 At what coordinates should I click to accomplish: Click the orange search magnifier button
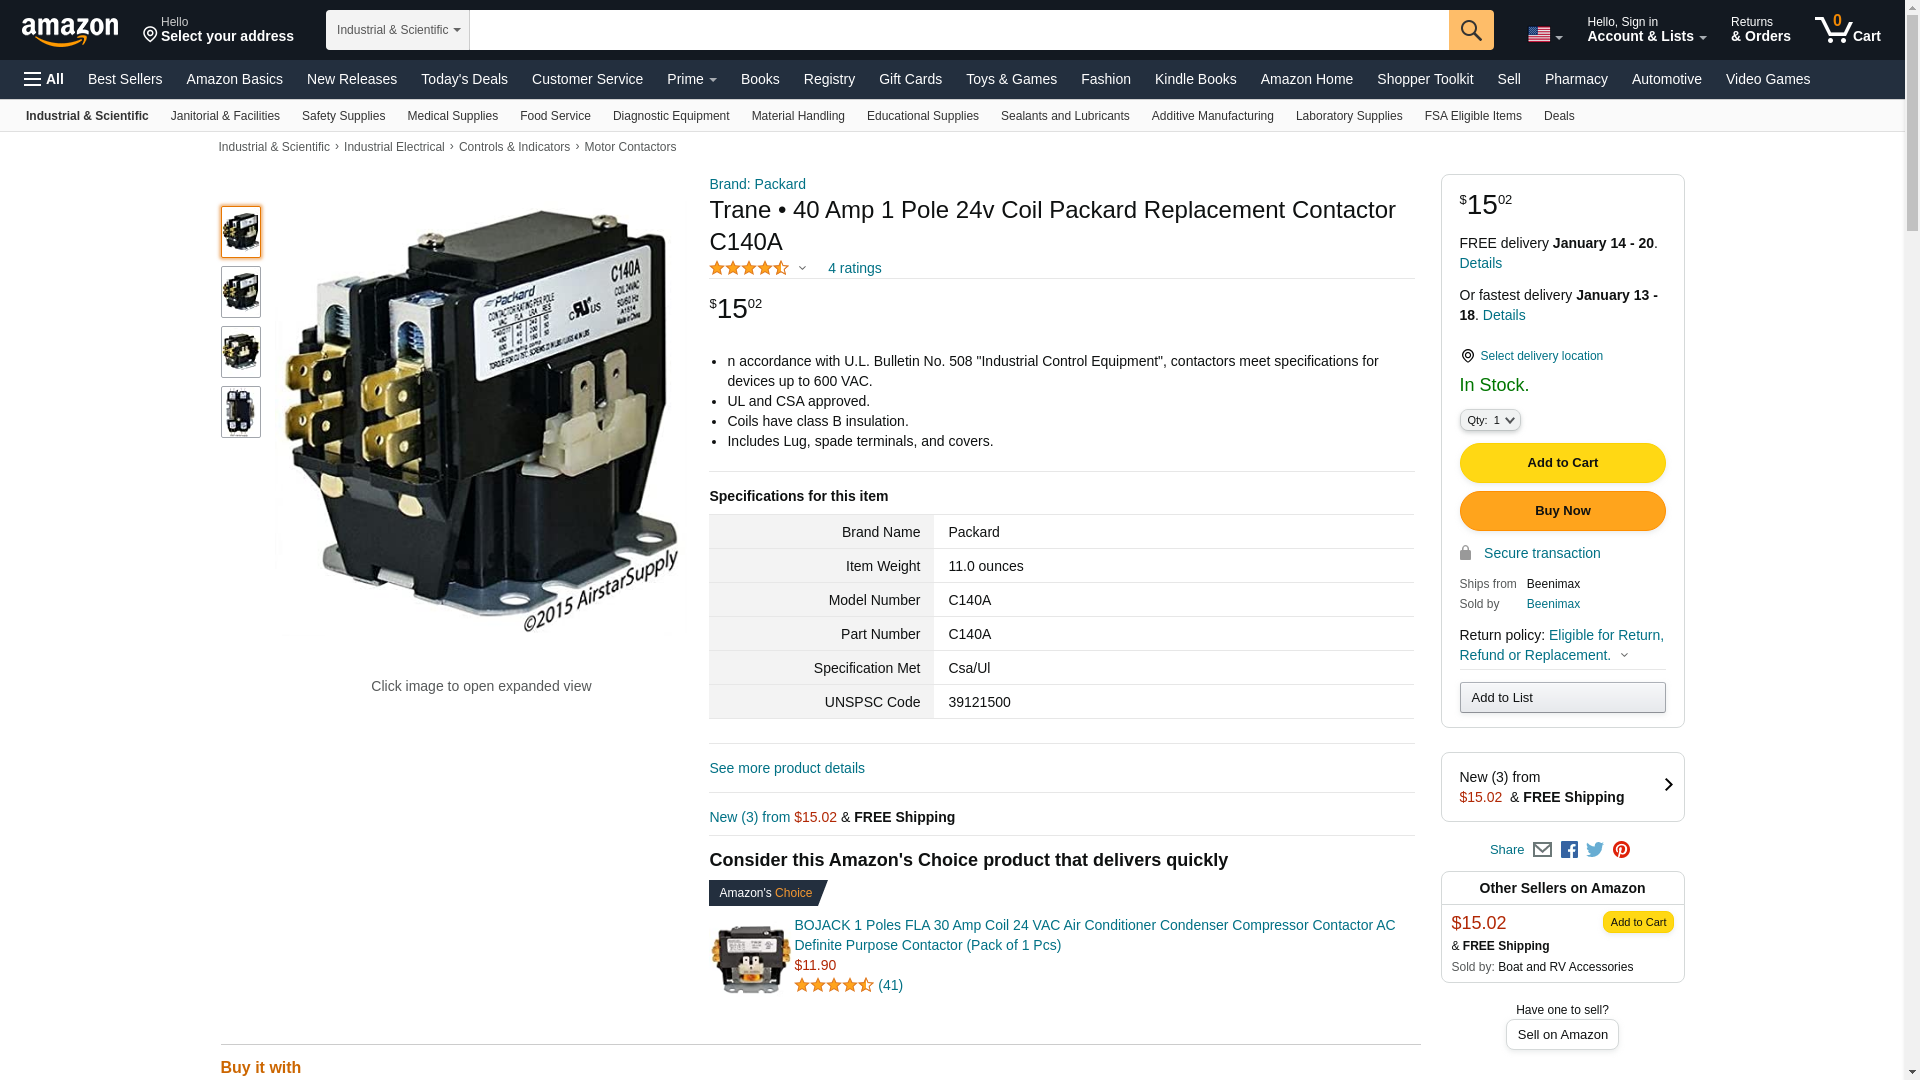[1471, 30]
